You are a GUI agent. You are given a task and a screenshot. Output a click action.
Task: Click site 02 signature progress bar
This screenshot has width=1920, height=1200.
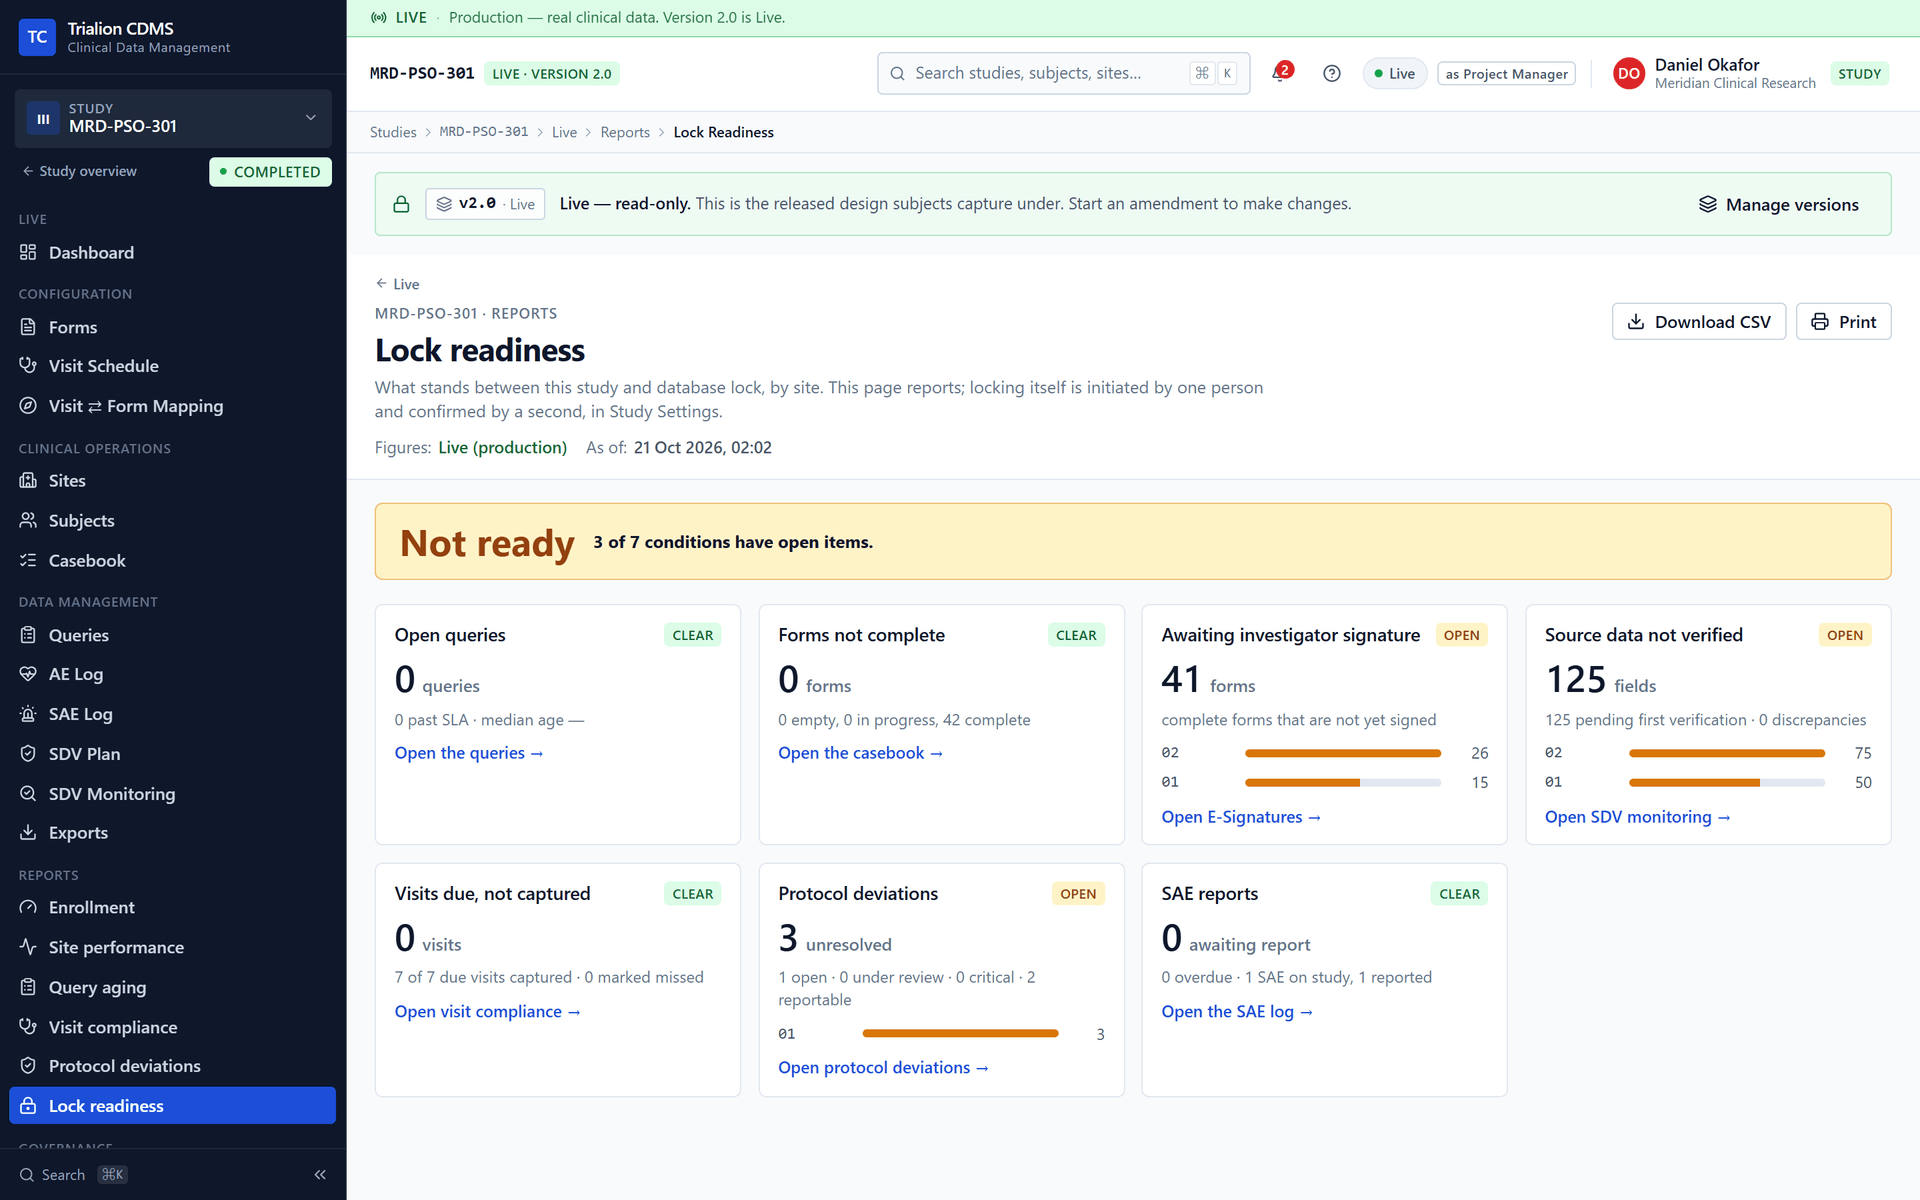tap(1342, 753)
